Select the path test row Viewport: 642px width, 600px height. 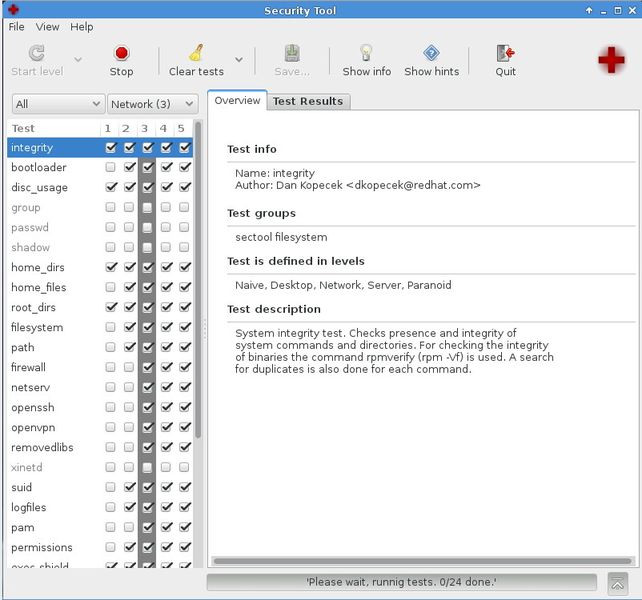click(x=100, y=347)
